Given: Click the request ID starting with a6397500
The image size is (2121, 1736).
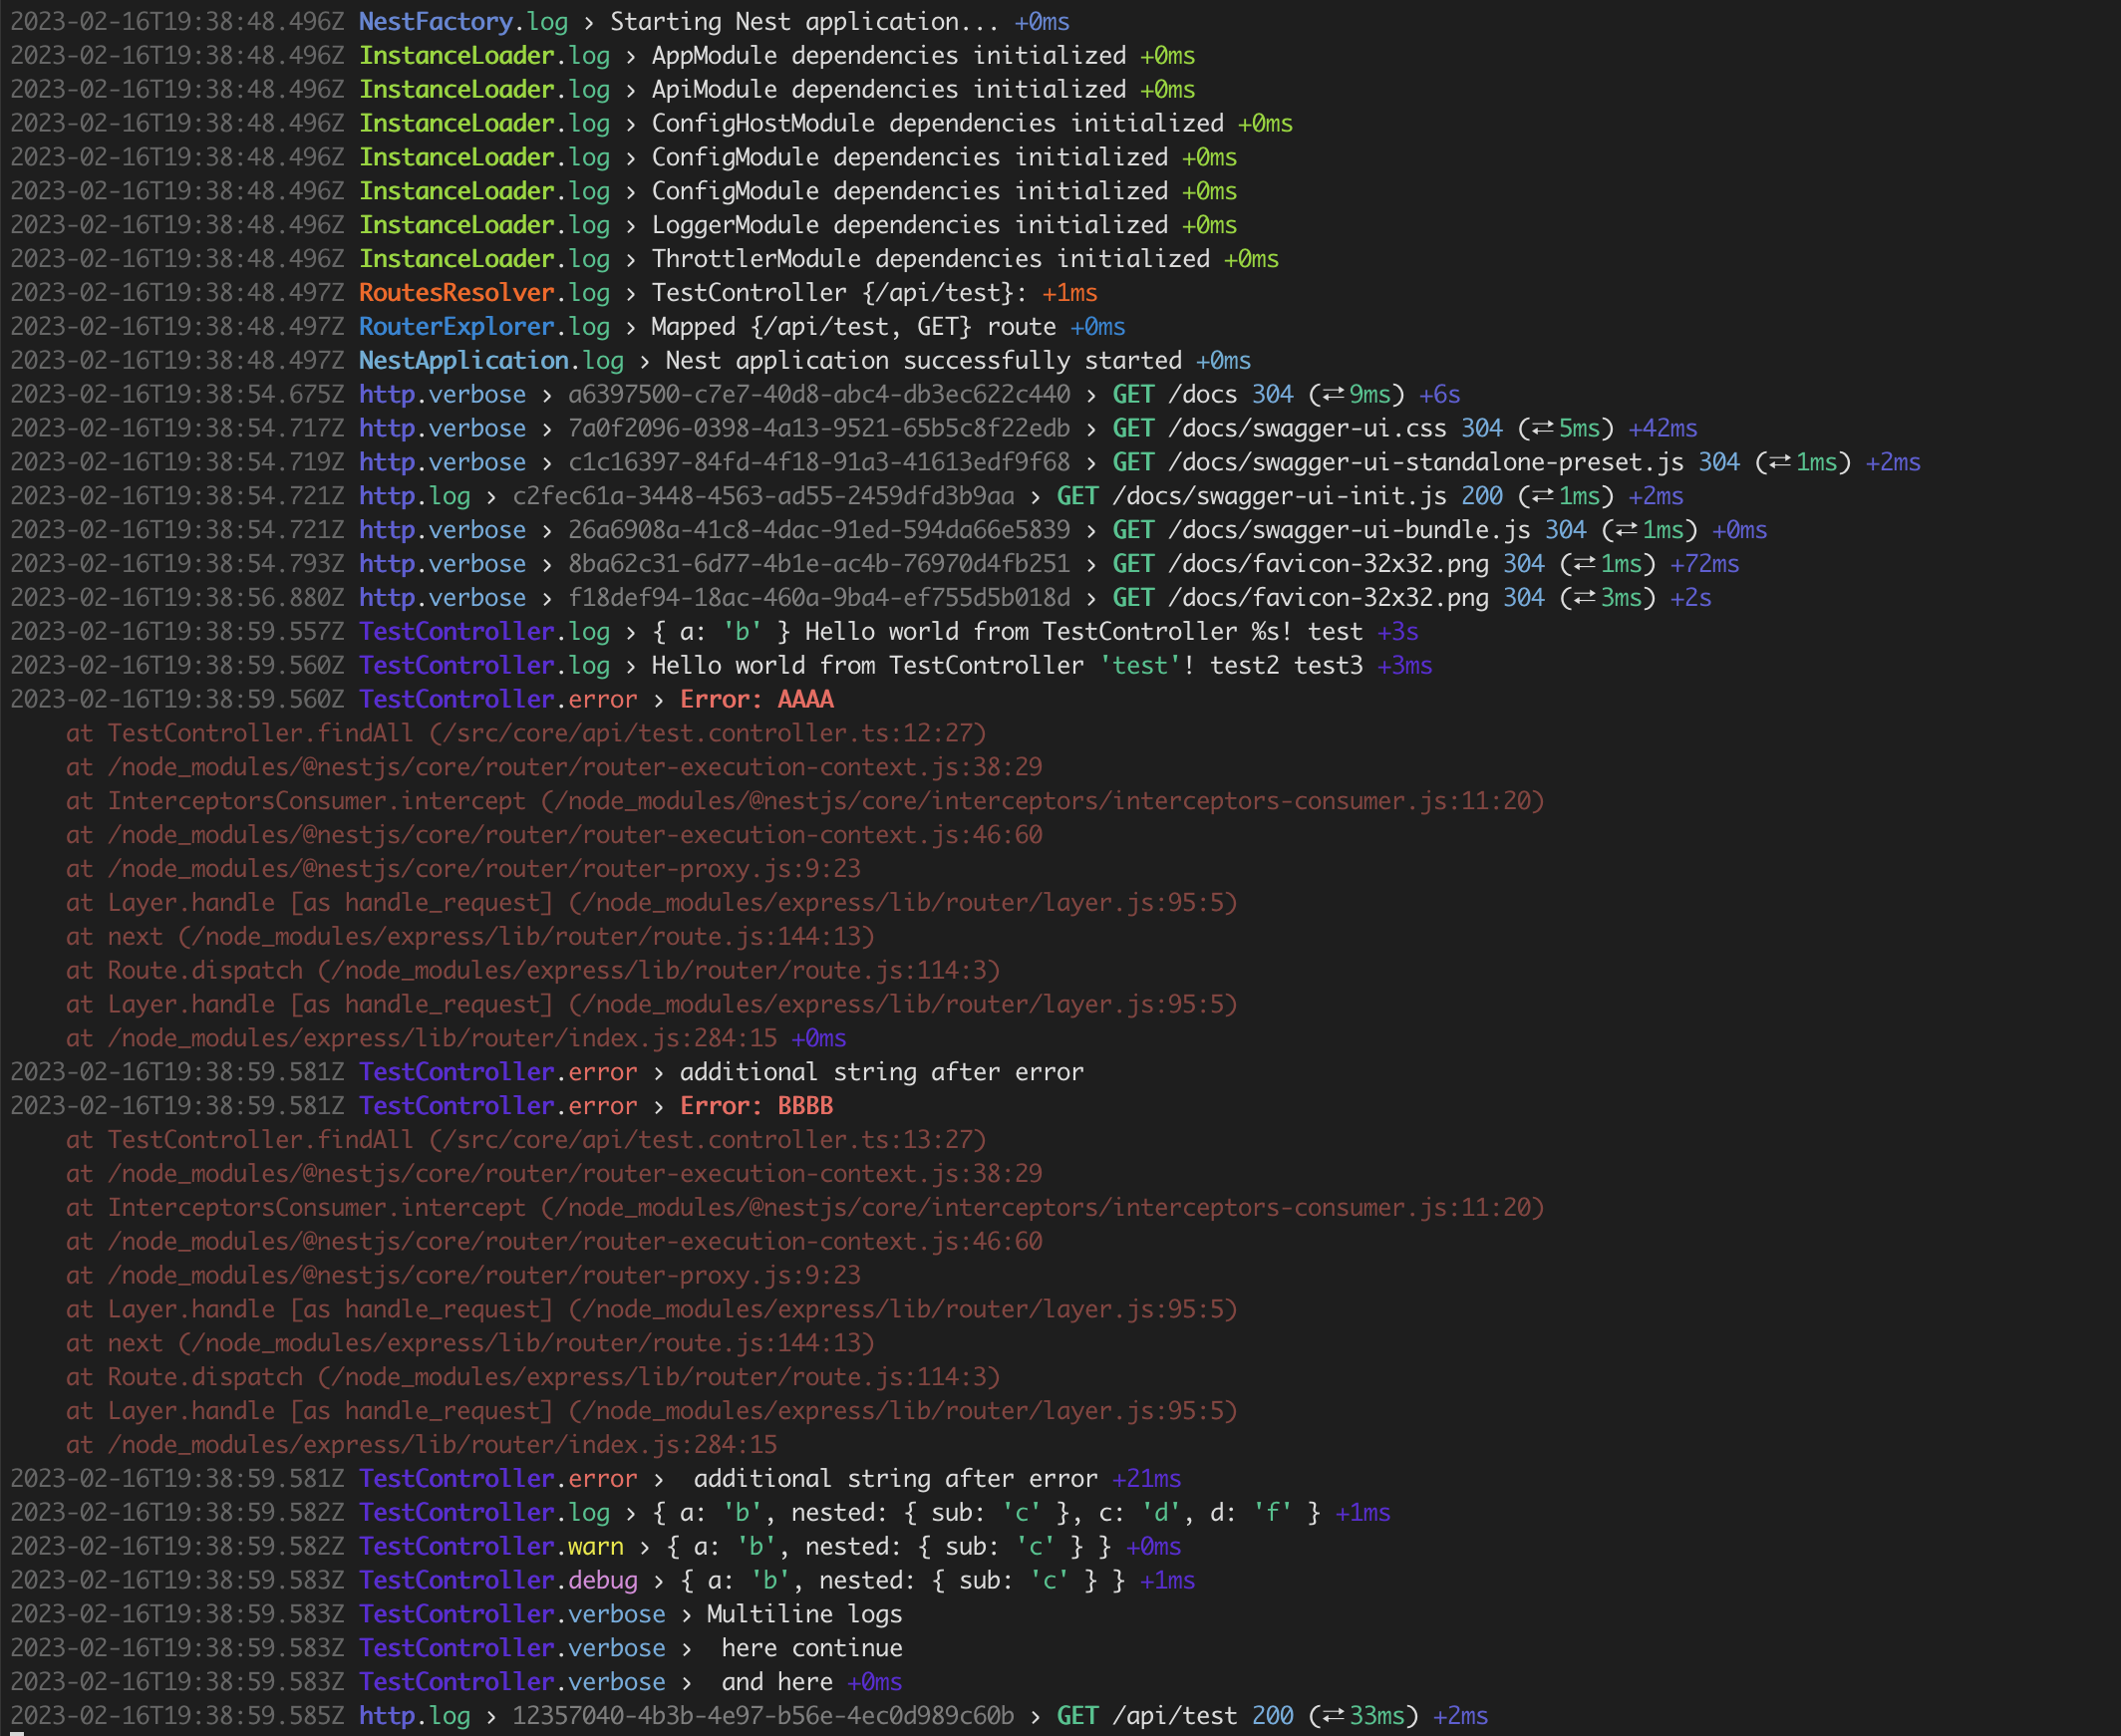Looking at the screenshot, I should point(818,394).
